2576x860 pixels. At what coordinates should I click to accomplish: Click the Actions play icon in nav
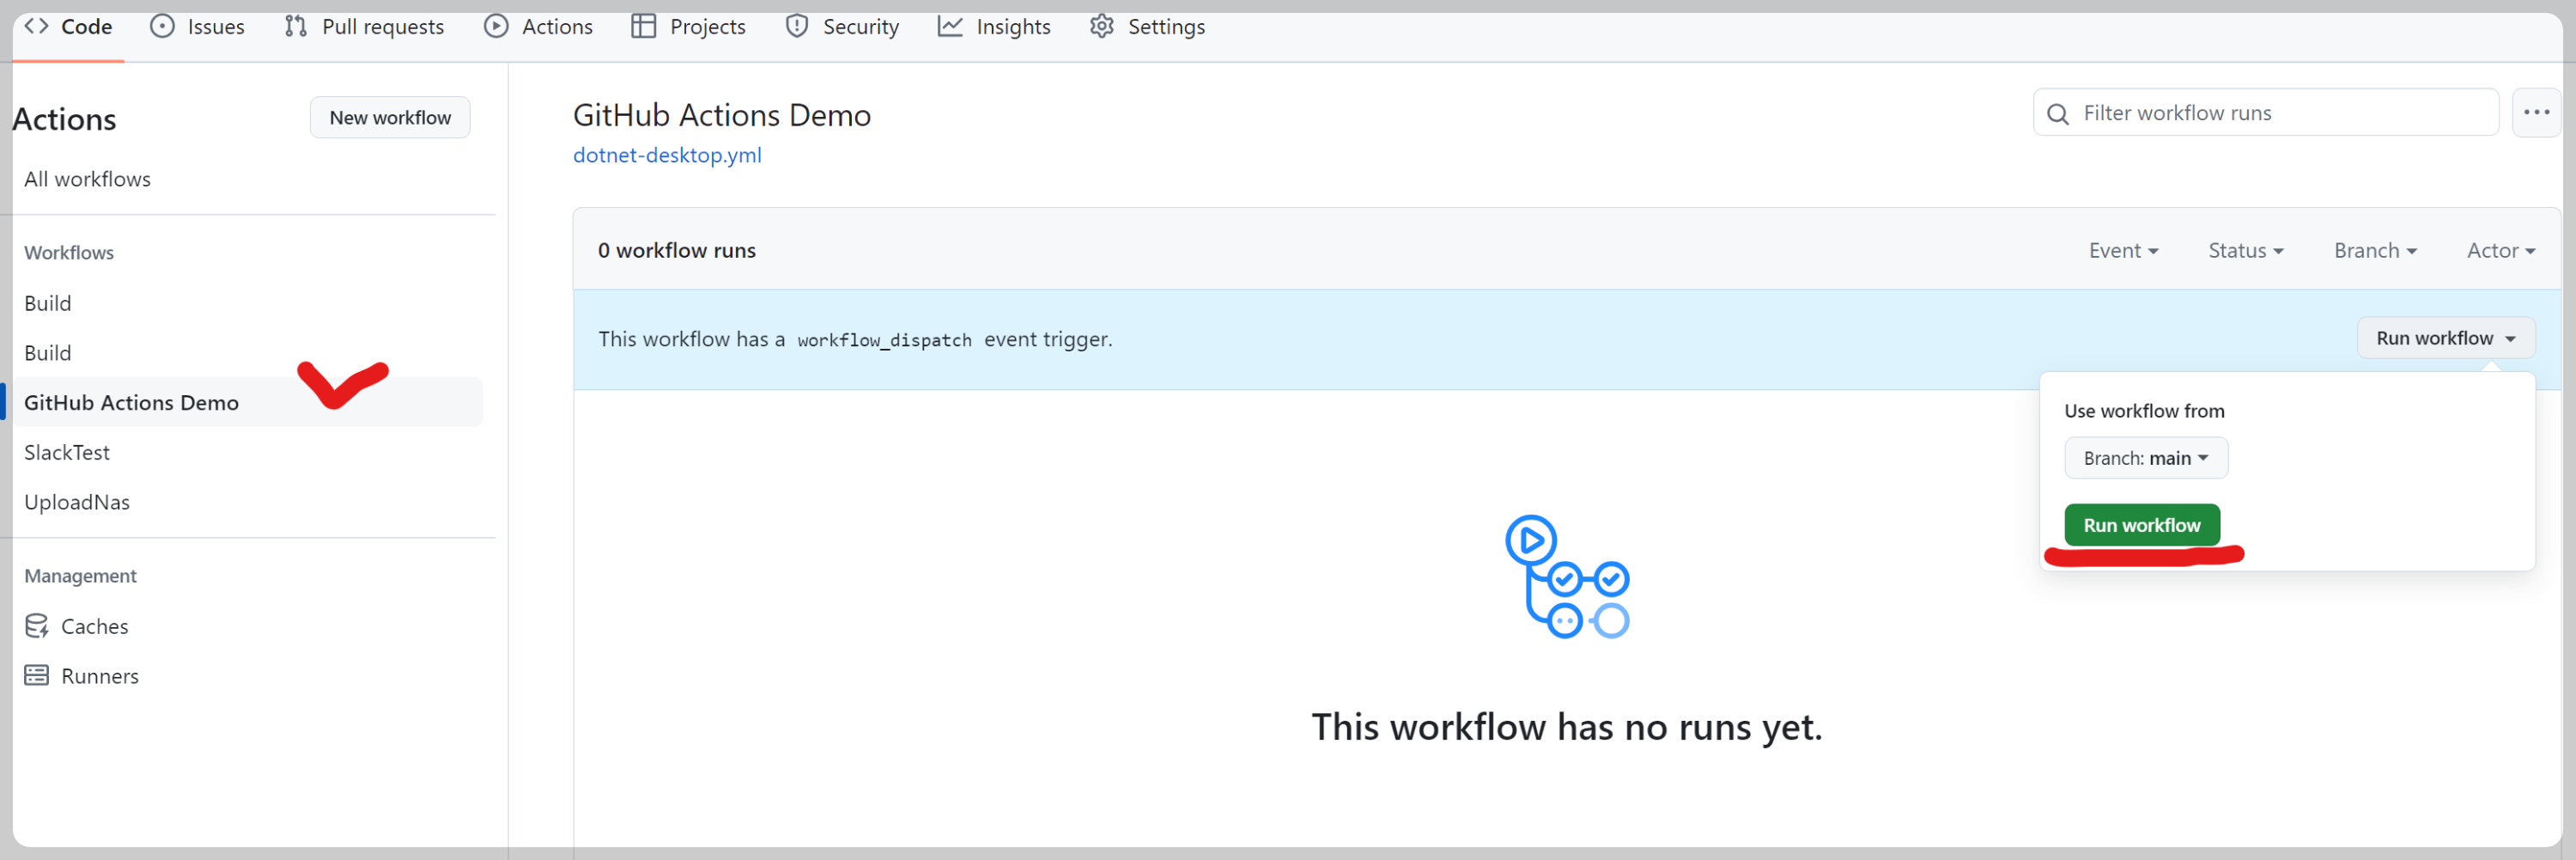click(496, 27)
